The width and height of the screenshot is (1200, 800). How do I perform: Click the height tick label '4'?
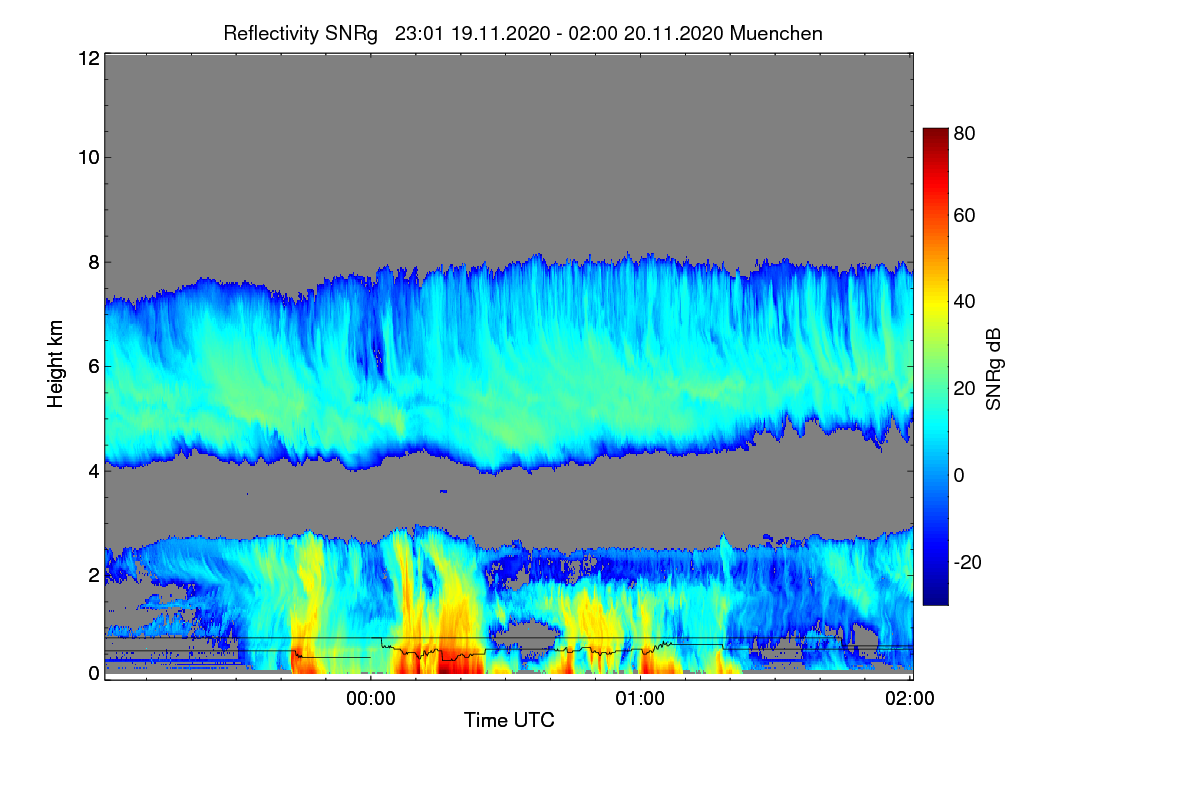[x=93, y=470]
